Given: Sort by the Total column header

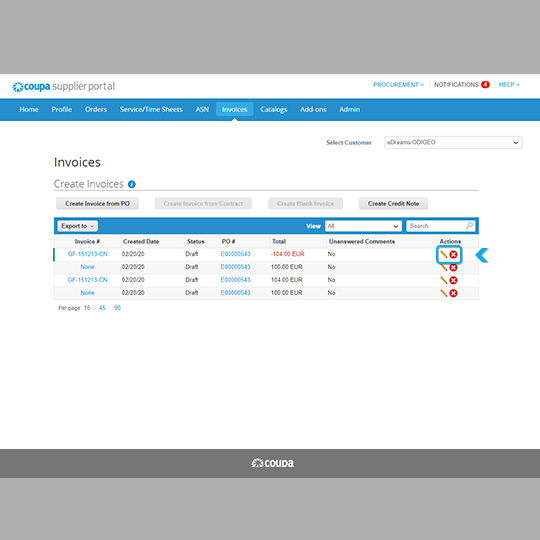Looking at the screenshot, I should pyautogui.click(x=279, y=241).
